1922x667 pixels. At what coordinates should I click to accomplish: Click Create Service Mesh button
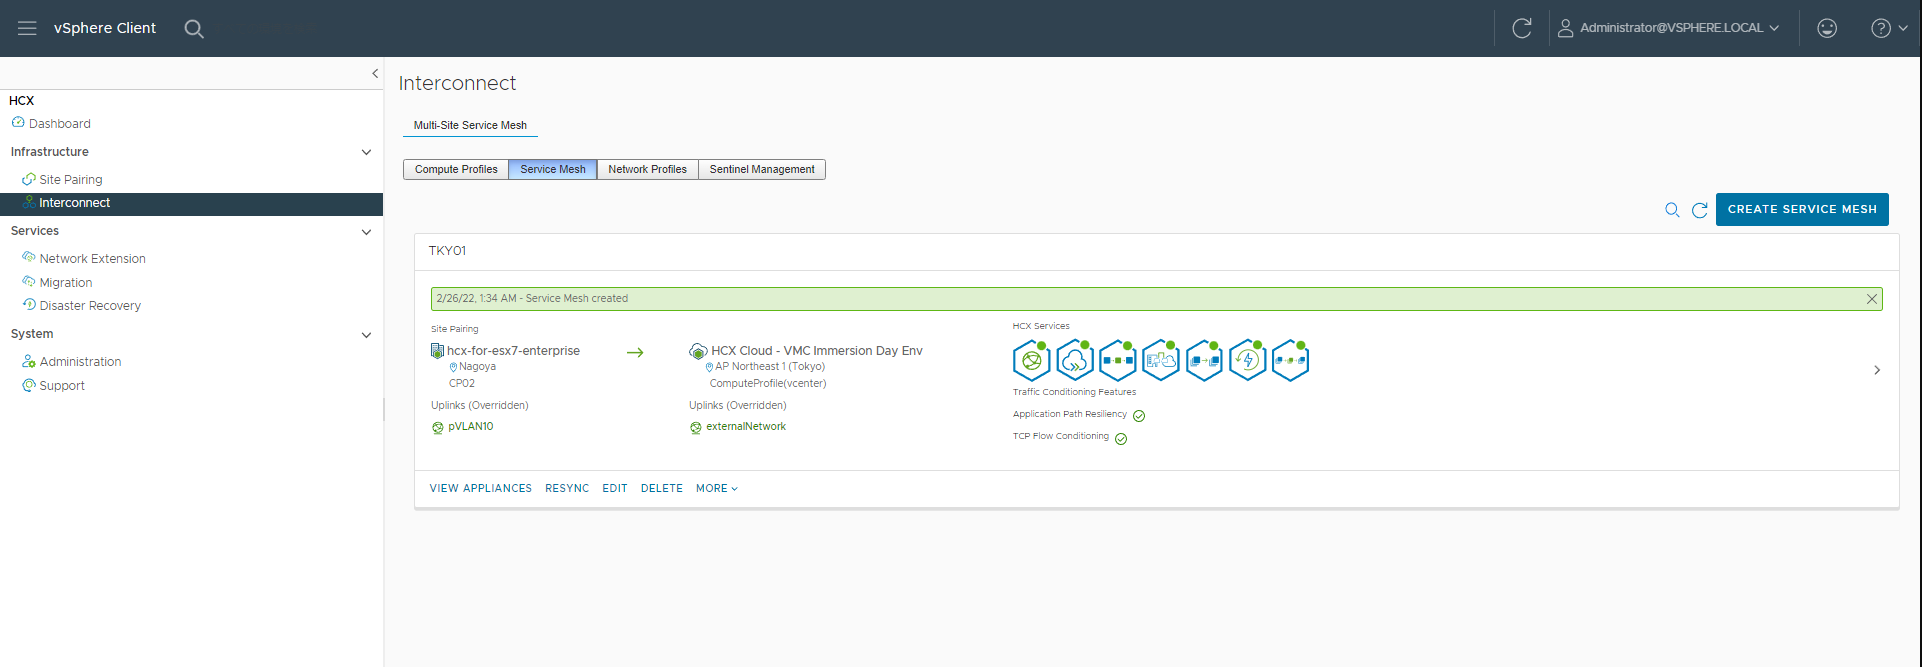point(1802,209)
